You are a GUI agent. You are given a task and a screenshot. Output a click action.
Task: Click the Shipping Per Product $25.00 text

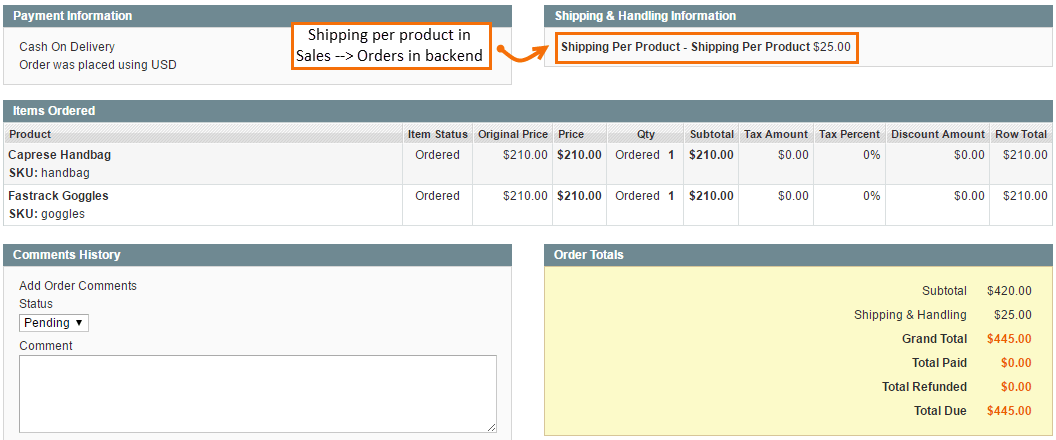705,47
